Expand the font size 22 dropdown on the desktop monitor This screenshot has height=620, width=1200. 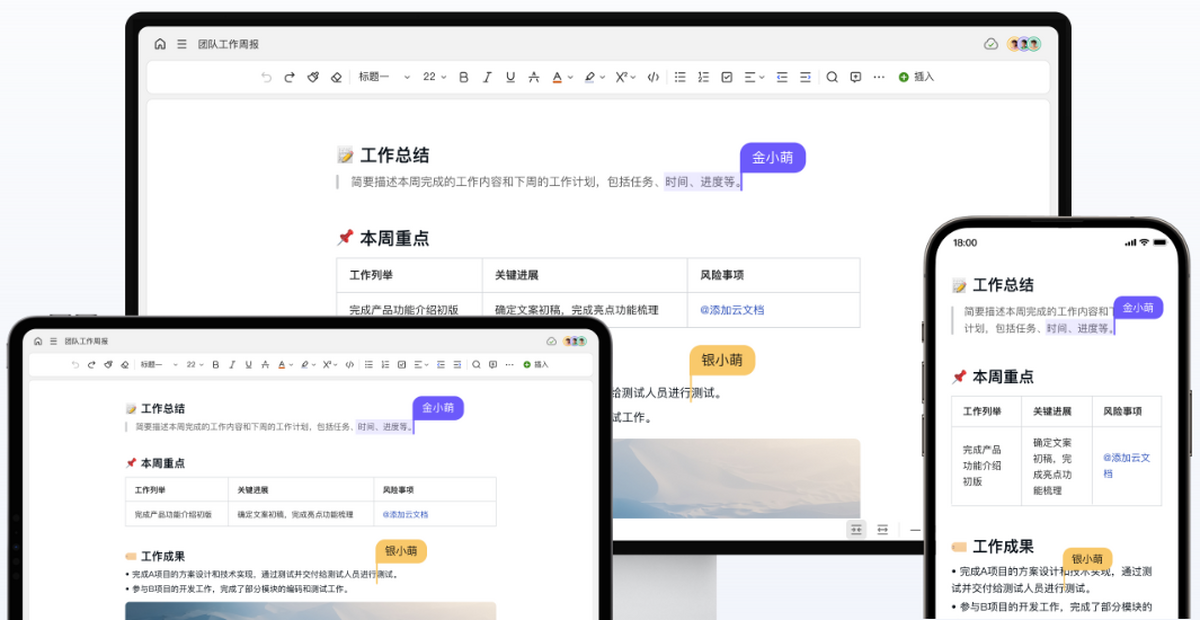[x=435, y=77]
